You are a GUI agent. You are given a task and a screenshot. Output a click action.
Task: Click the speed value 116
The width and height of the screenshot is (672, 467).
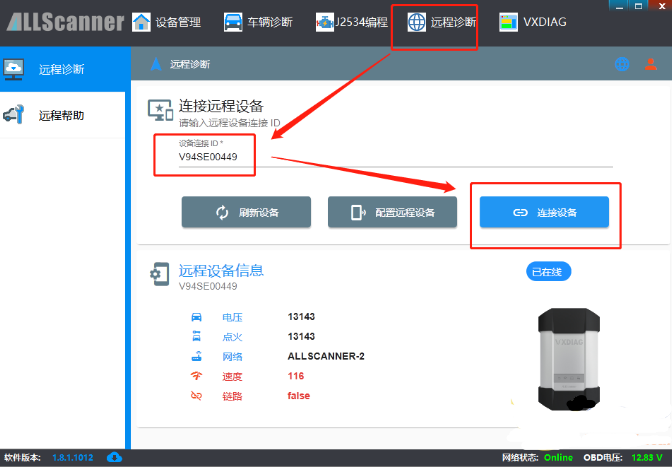click(296, 376)
